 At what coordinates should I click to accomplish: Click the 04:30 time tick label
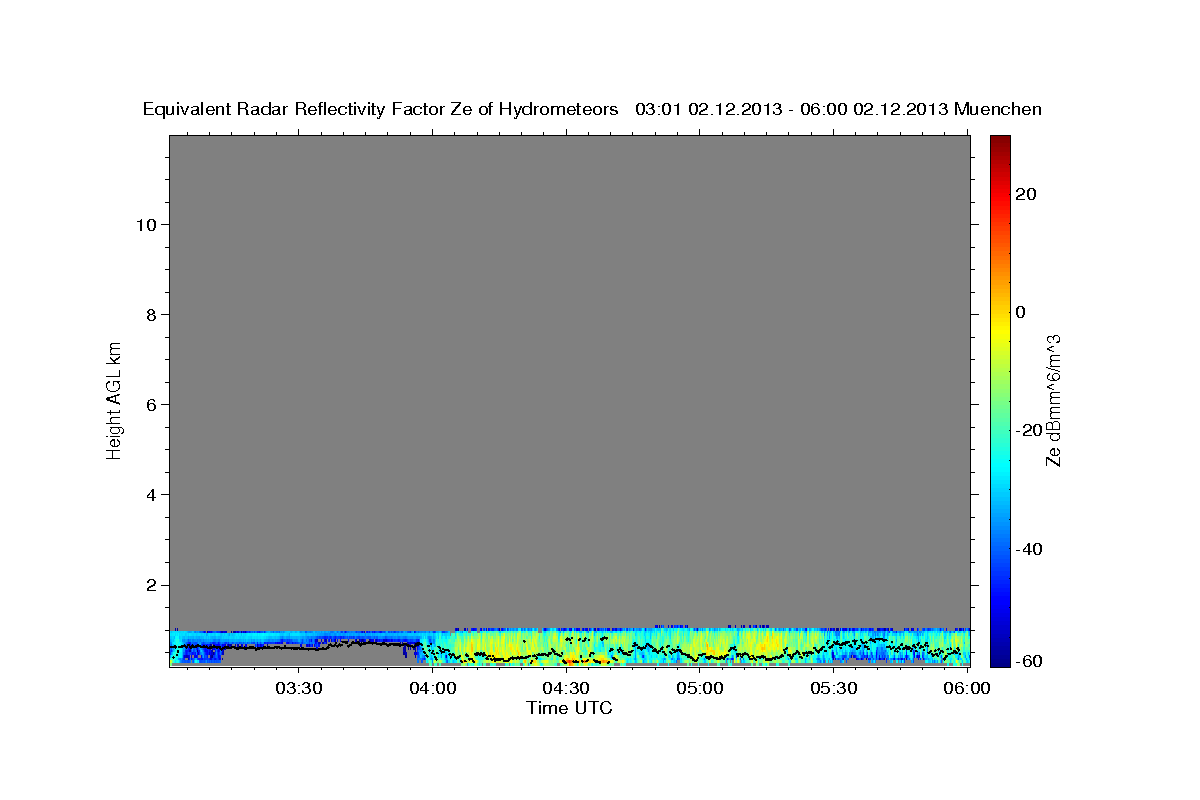[566, 688]
